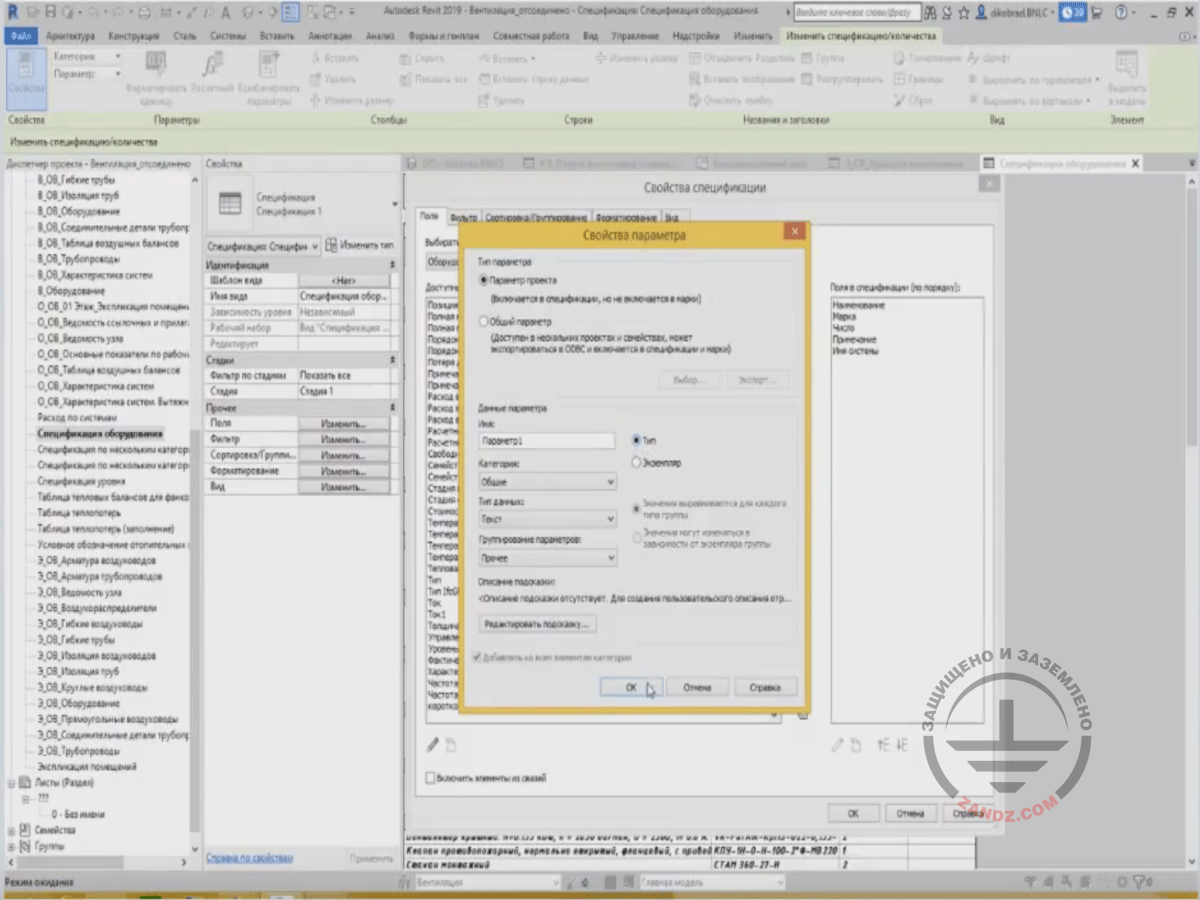The width and height of the screenshot is (1200, 900).
Task: Click OK in Свойства параметра dialog
Action: [632, 687]
